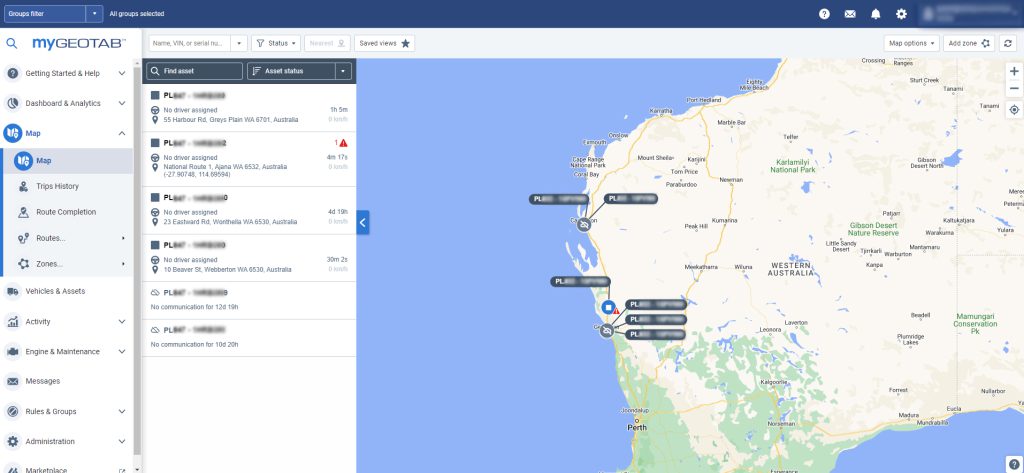Click the Name, VIN, or serial number search field
Screen dimensions: 1024x473
tap(190, 43)
